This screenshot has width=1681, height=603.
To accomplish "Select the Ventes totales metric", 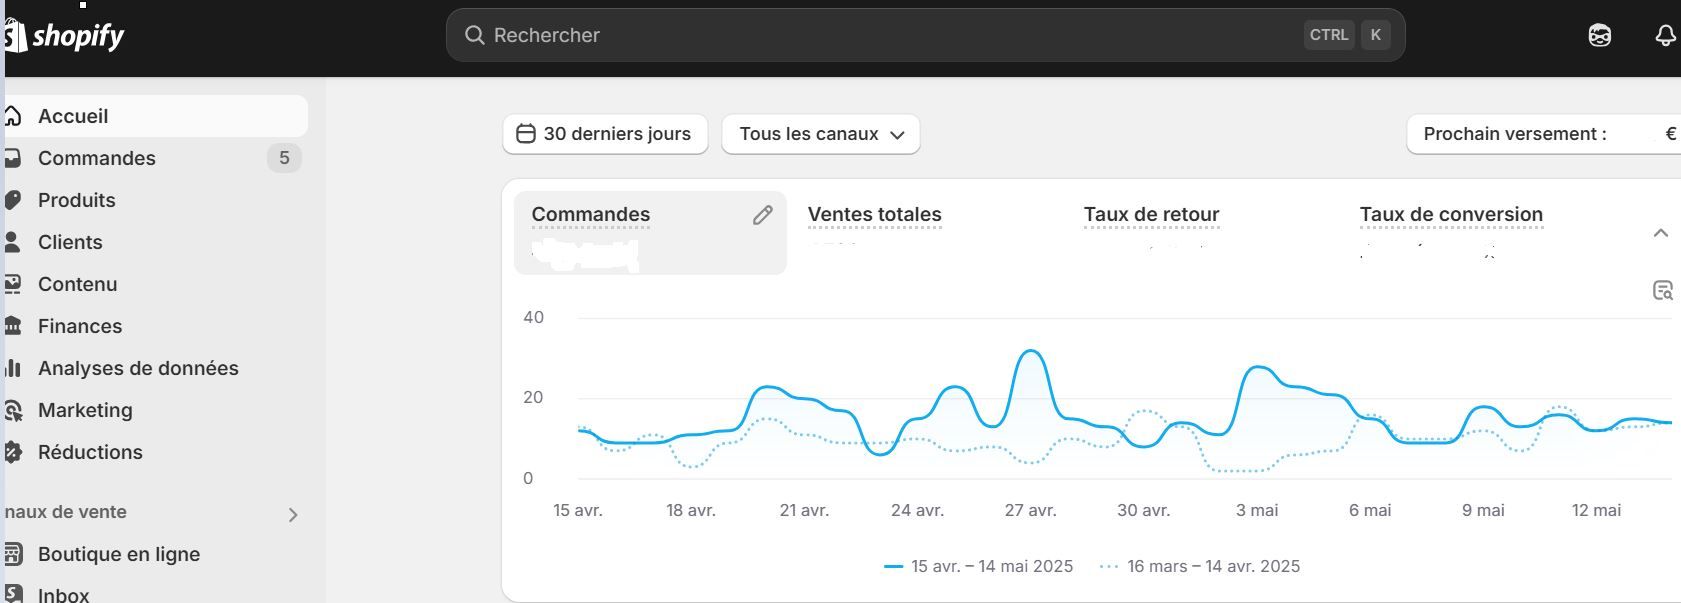I will [874, 215].
